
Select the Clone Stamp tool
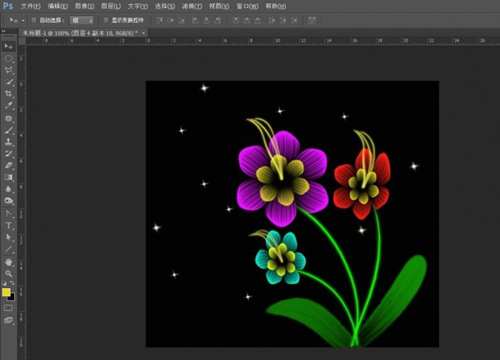click(8, 142)
